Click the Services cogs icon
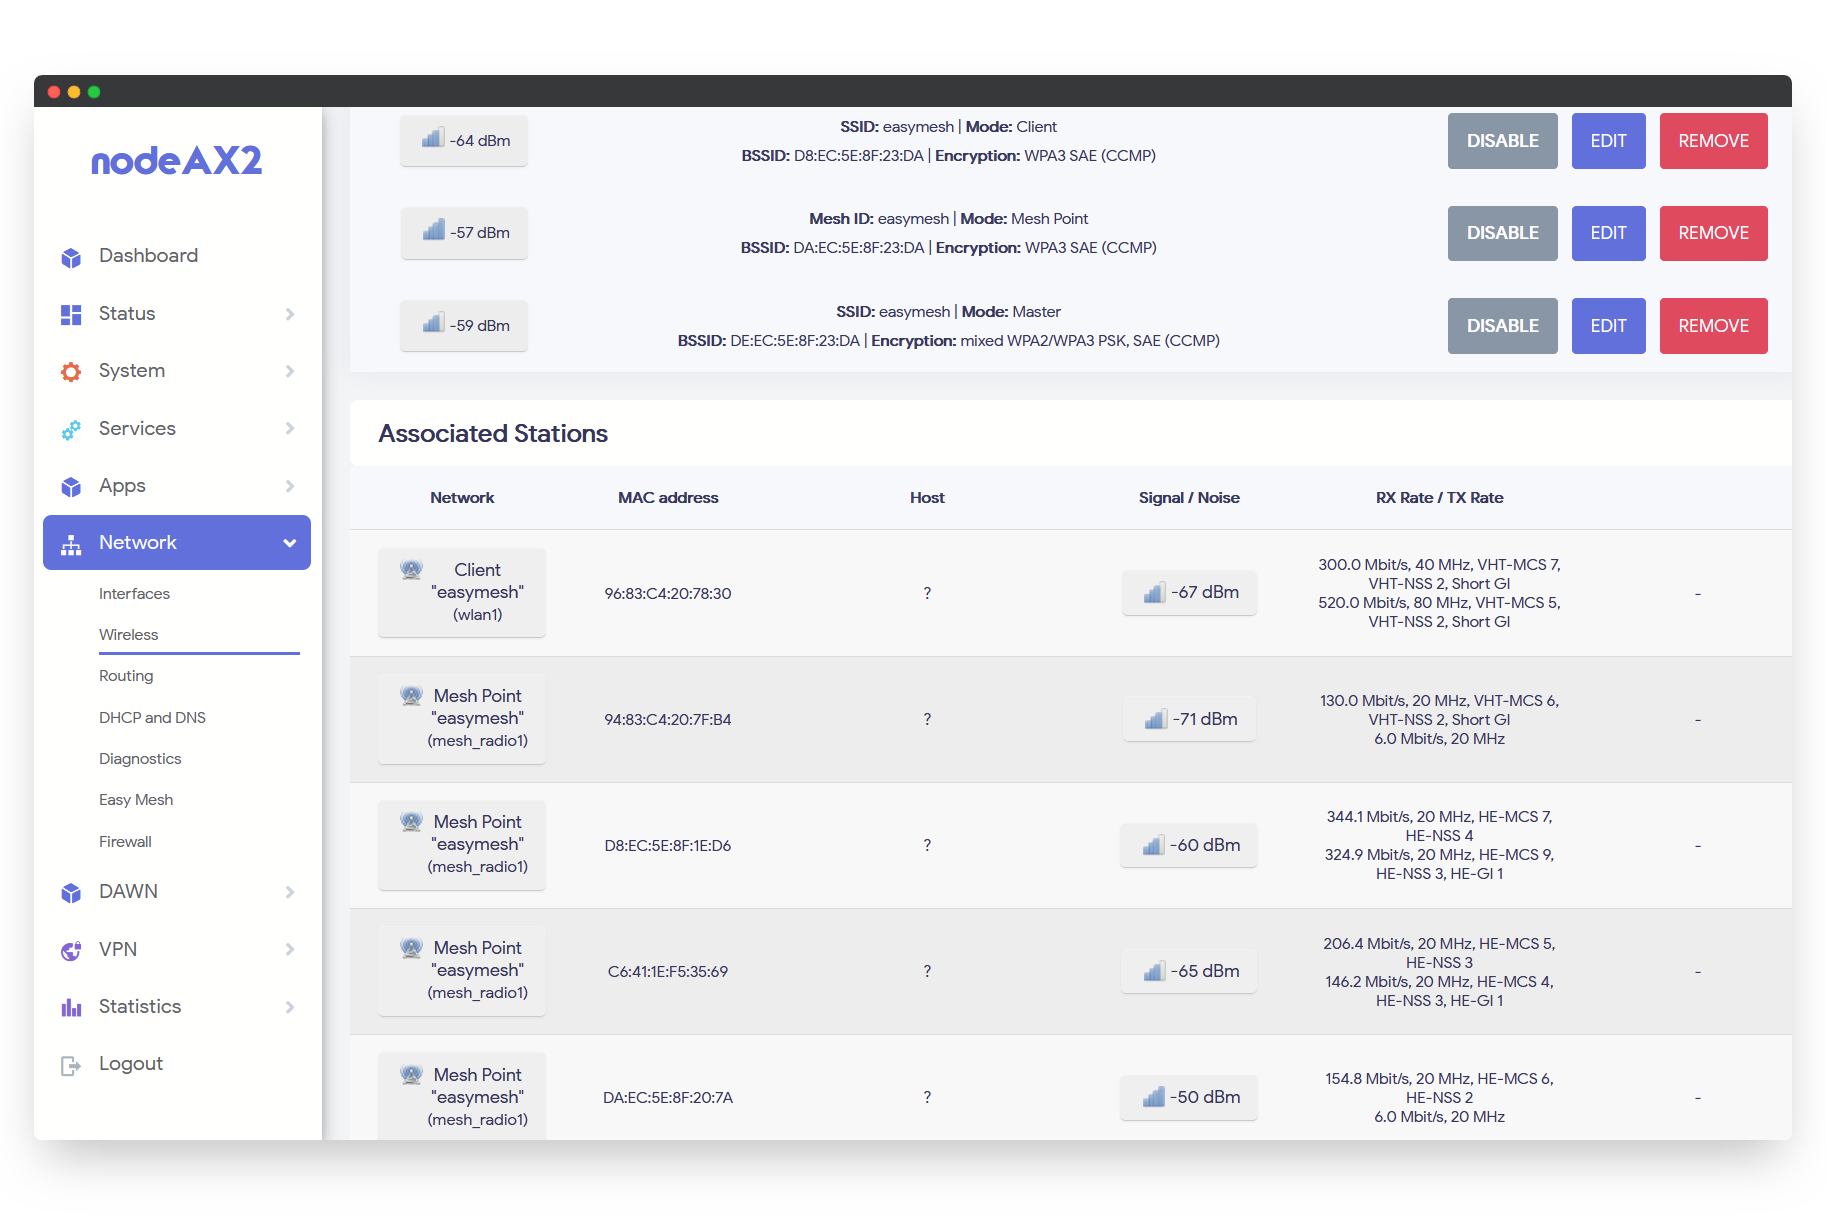This screenshot has width=1826, height=1215. tap(71, 430)
